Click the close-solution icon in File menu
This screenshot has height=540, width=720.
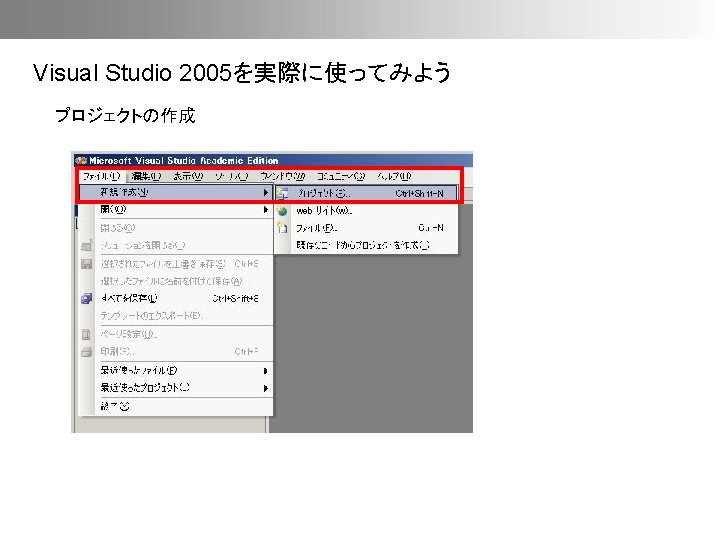coord(86,246)
